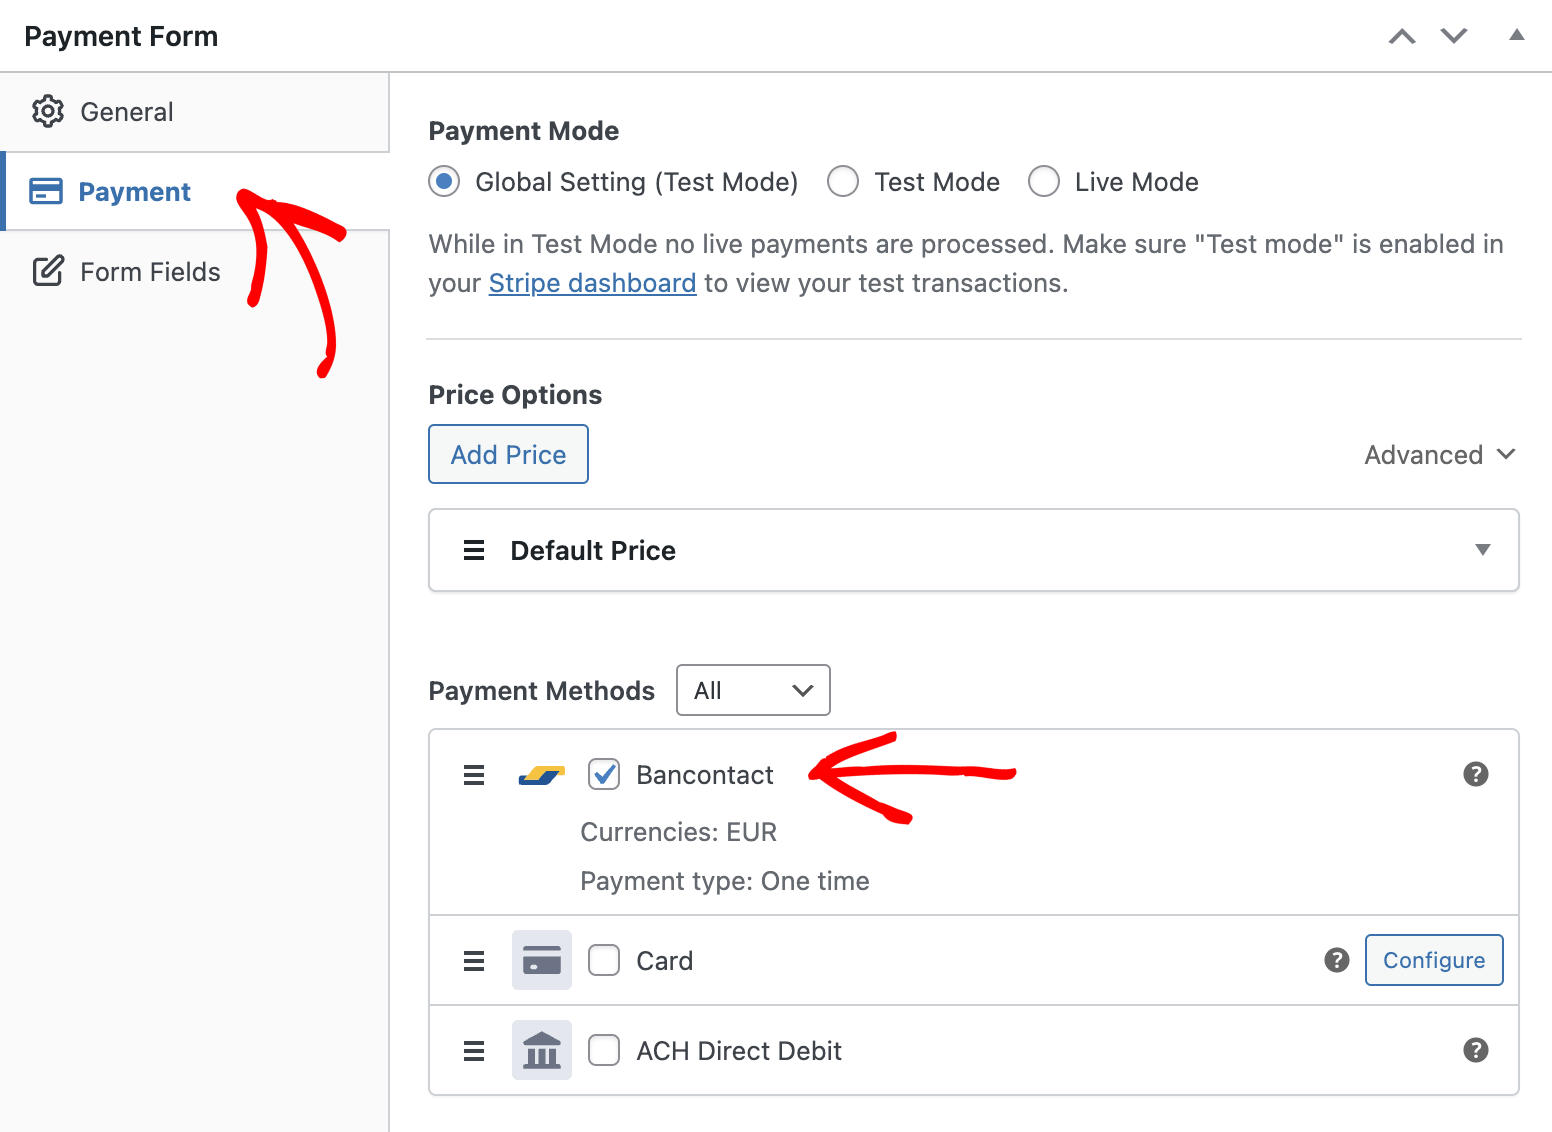
Task: Click the drag handle next to Bancontact
Action: point(473,774)
